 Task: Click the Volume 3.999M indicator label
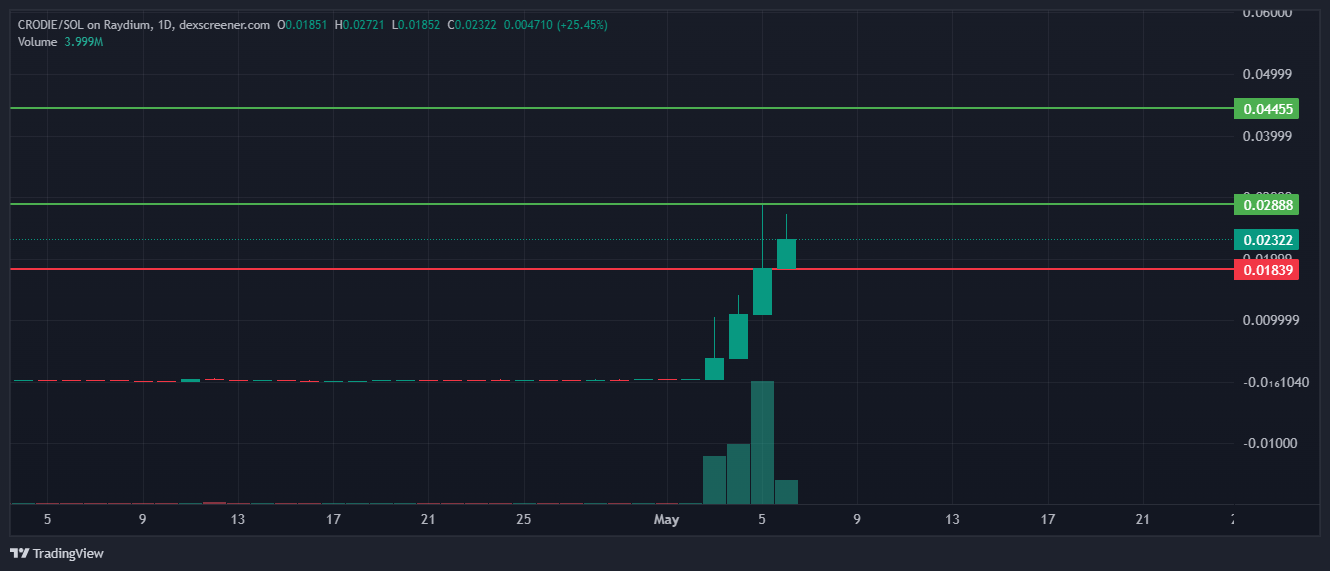(60, 42)
